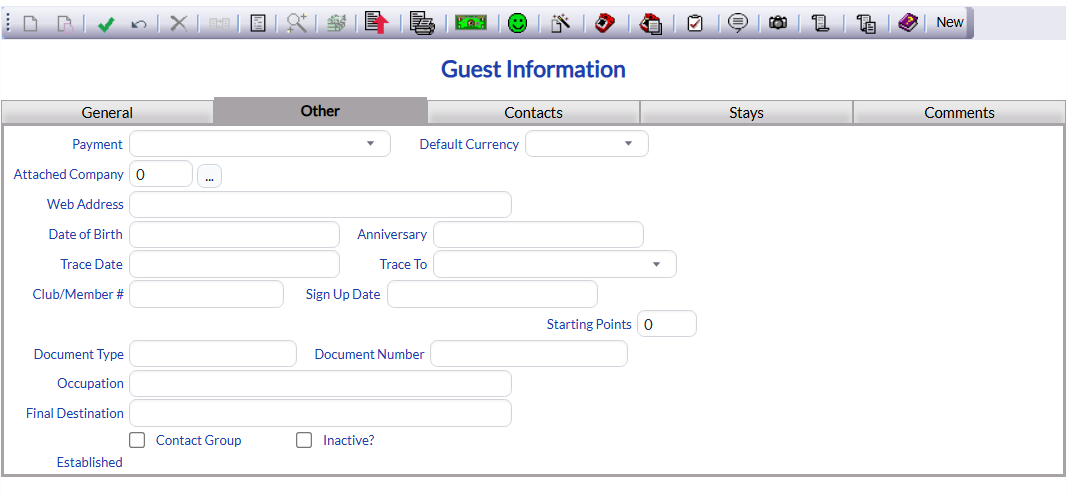The width and height of the screenshot is (1067, 496).
Task: Click the stacked money bills icon
Action: pyautogui.click(x=336, y=24)
